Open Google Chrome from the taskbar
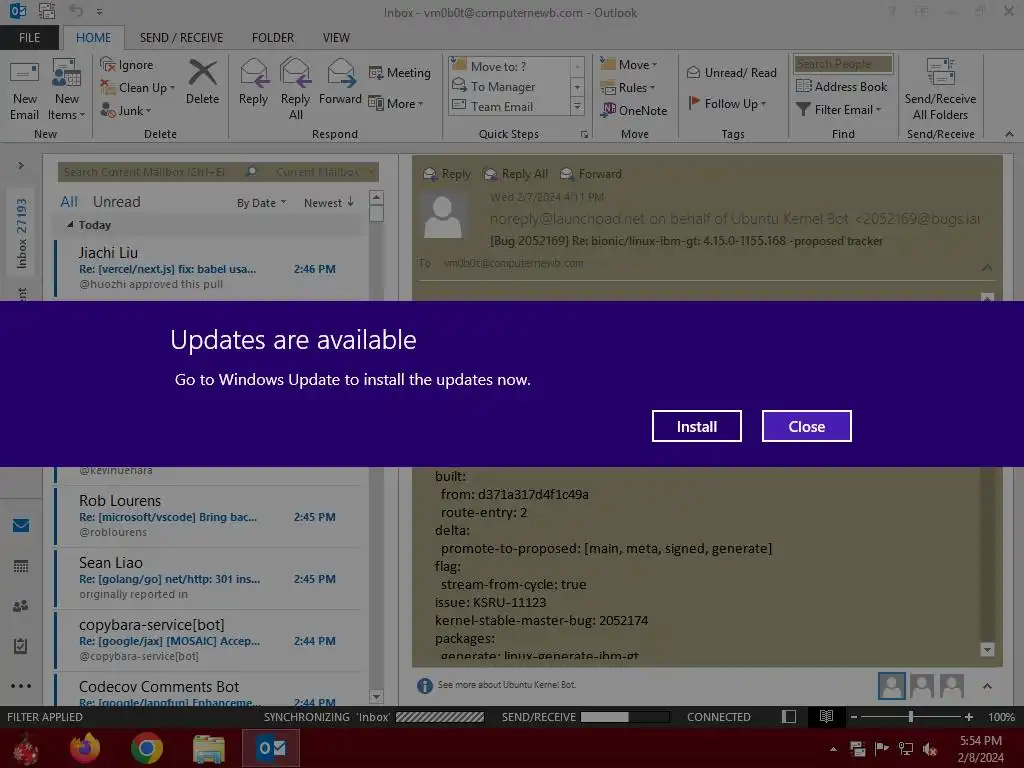The image size is (1024, 768). 146,748
